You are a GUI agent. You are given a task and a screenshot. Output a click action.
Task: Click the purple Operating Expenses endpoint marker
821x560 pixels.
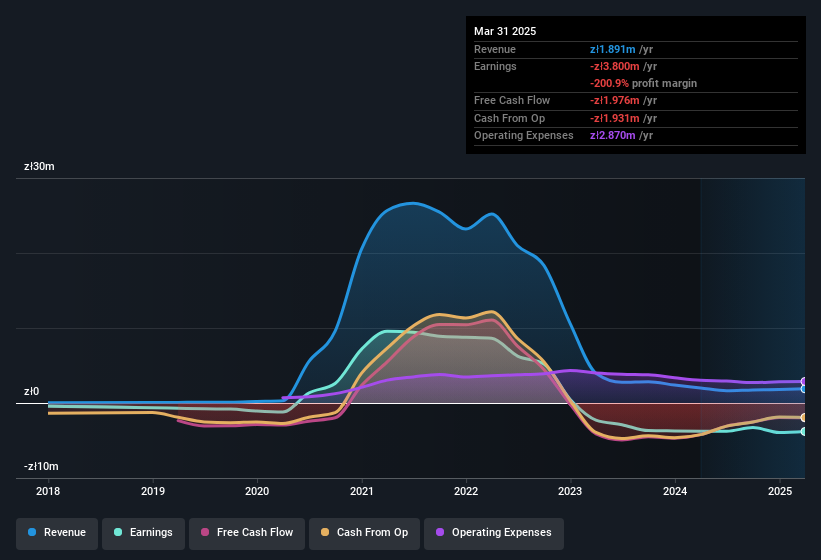[x=804, y=382]
